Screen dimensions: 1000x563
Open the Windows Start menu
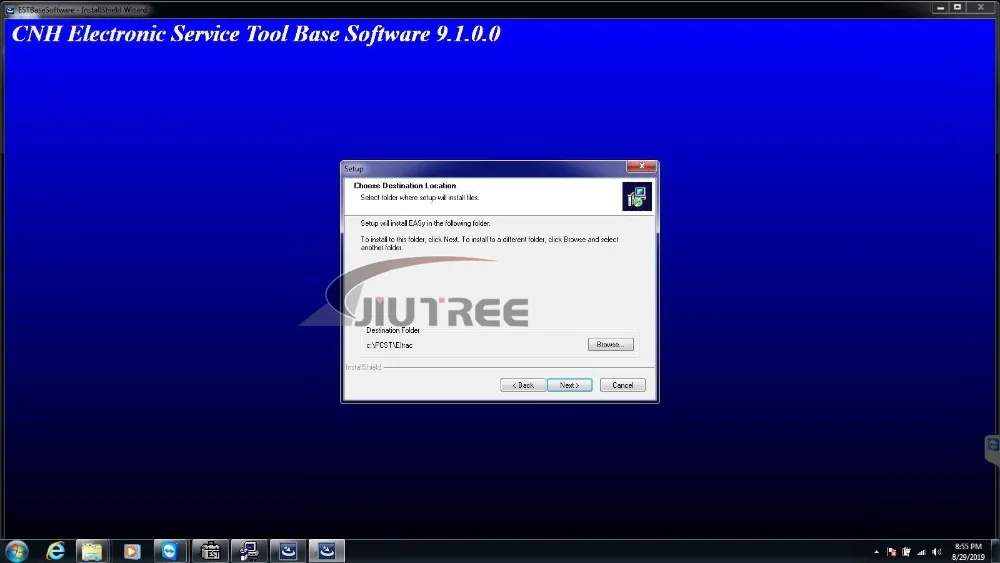17,551
